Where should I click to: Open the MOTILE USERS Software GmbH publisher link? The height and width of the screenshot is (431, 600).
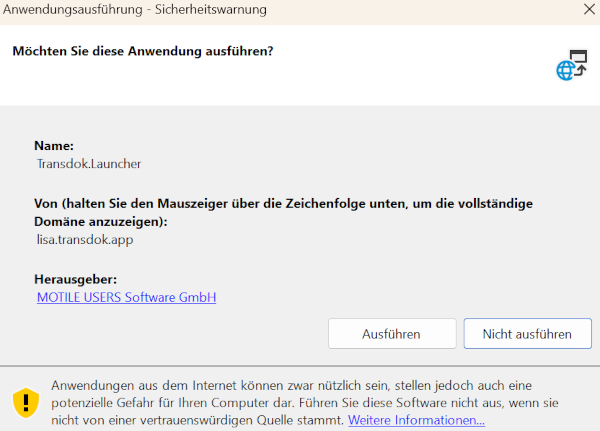point(126,297)
